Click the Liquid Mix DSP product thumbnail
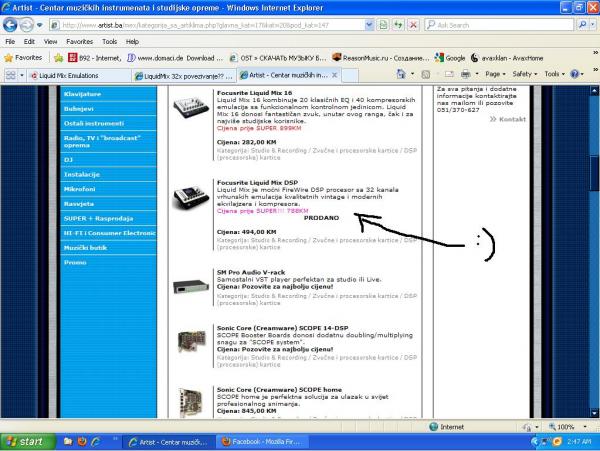Screen dimensions: 600x451 pos(191,197)
